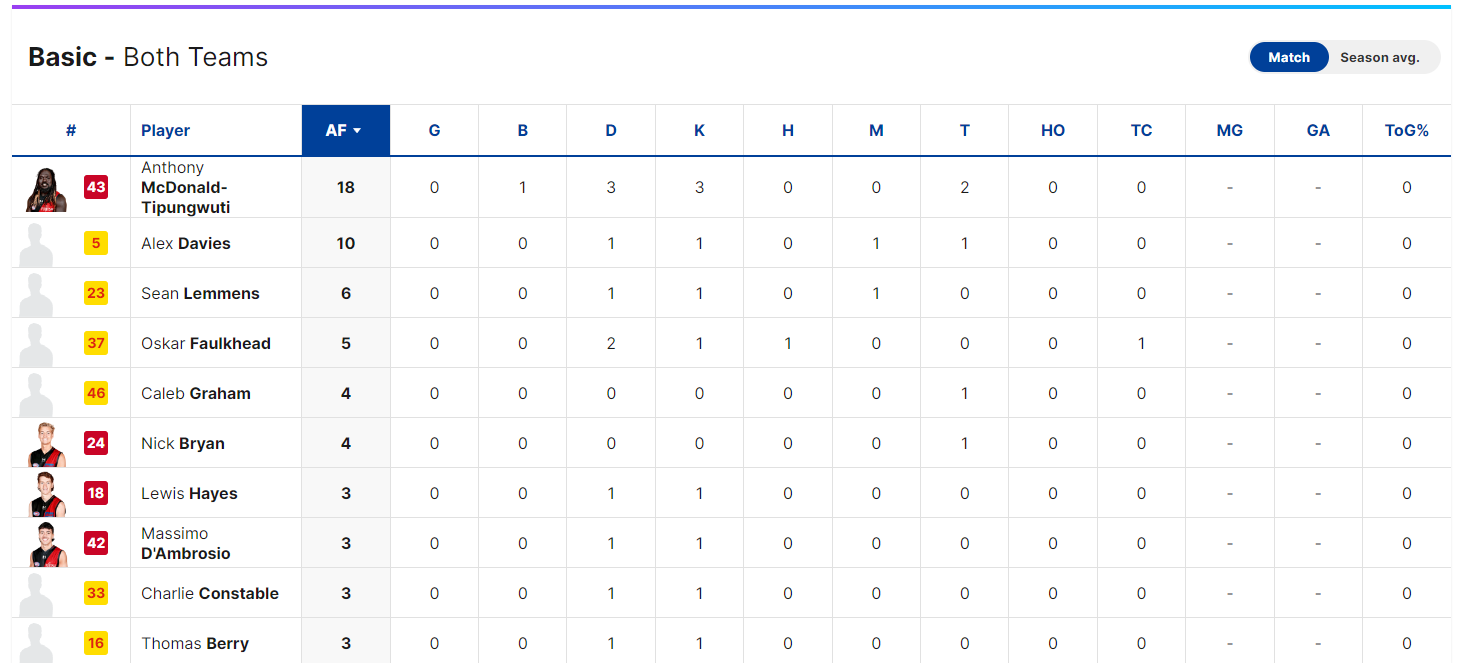Click the red number 18 jersey badge

96,493
